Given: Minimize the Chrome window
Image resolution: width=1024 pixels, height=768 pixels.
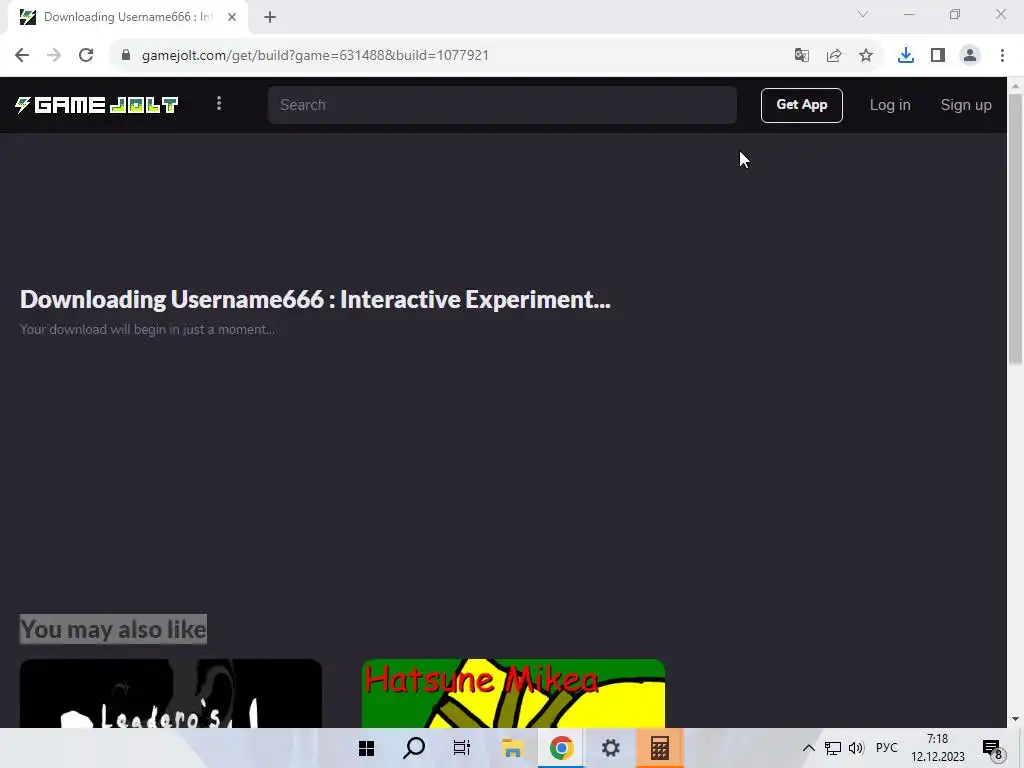Looking at the screenshot, I should (x=908, y=14).
